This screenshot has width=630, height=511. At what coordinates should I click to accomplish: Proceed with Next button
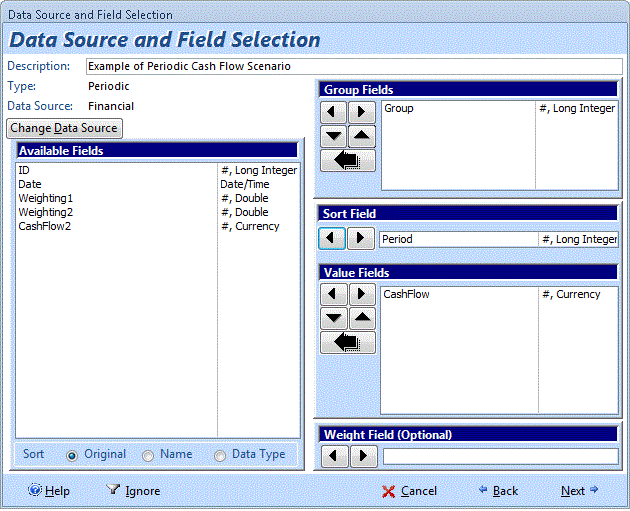point(579,491)
